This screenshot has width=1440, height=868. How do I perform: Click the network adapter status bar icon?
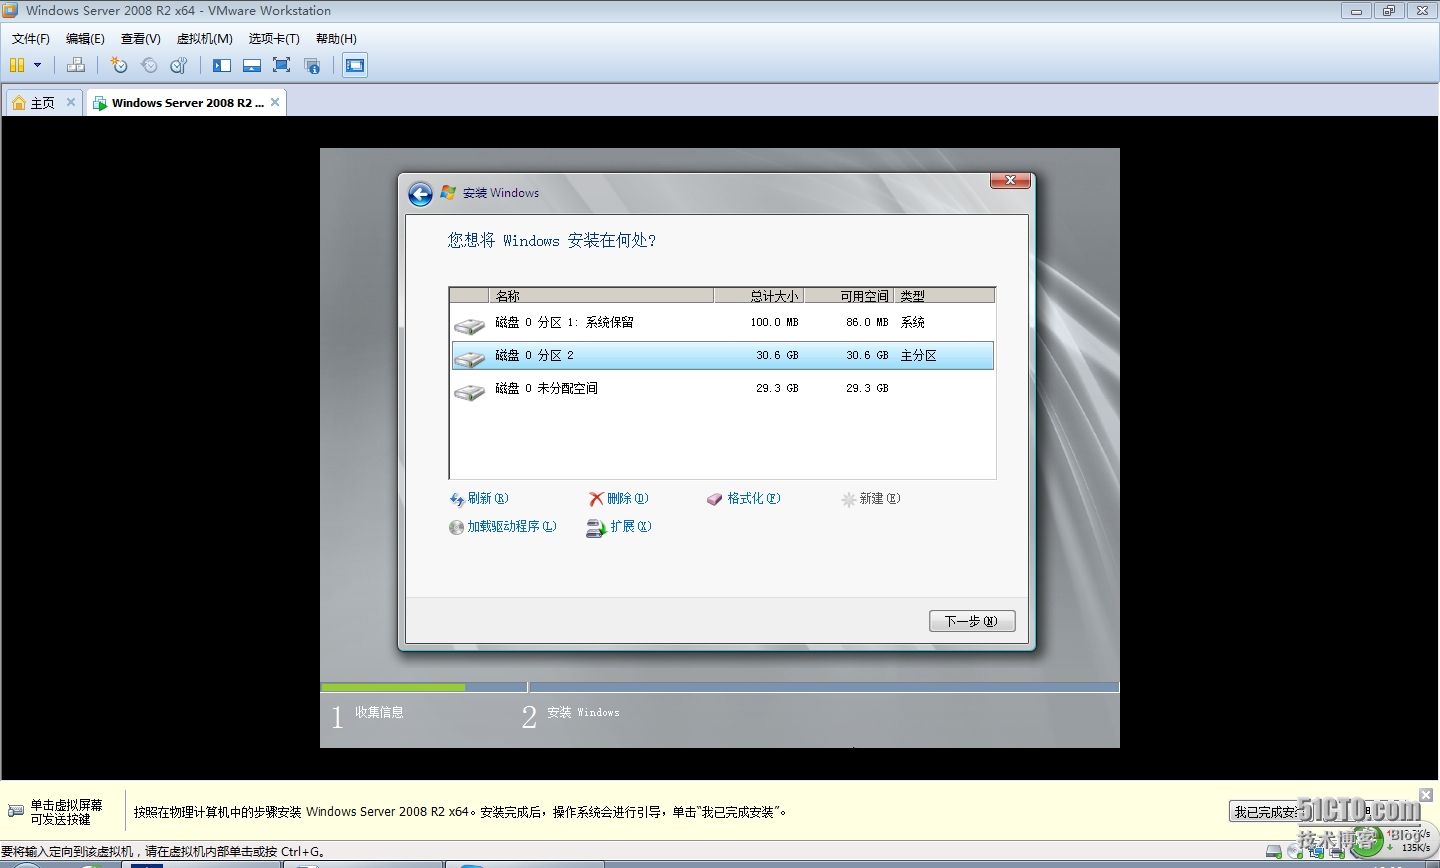1318,852
